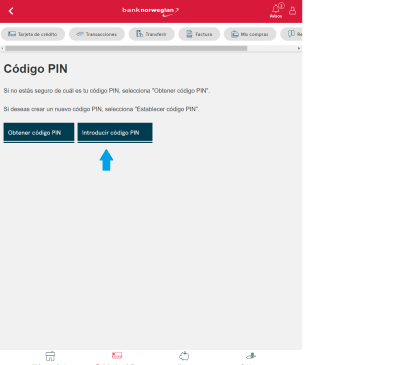Screen dimensions: 400x365
Task: Click the Bank Norwegian logo
Action: pos(151,11)
